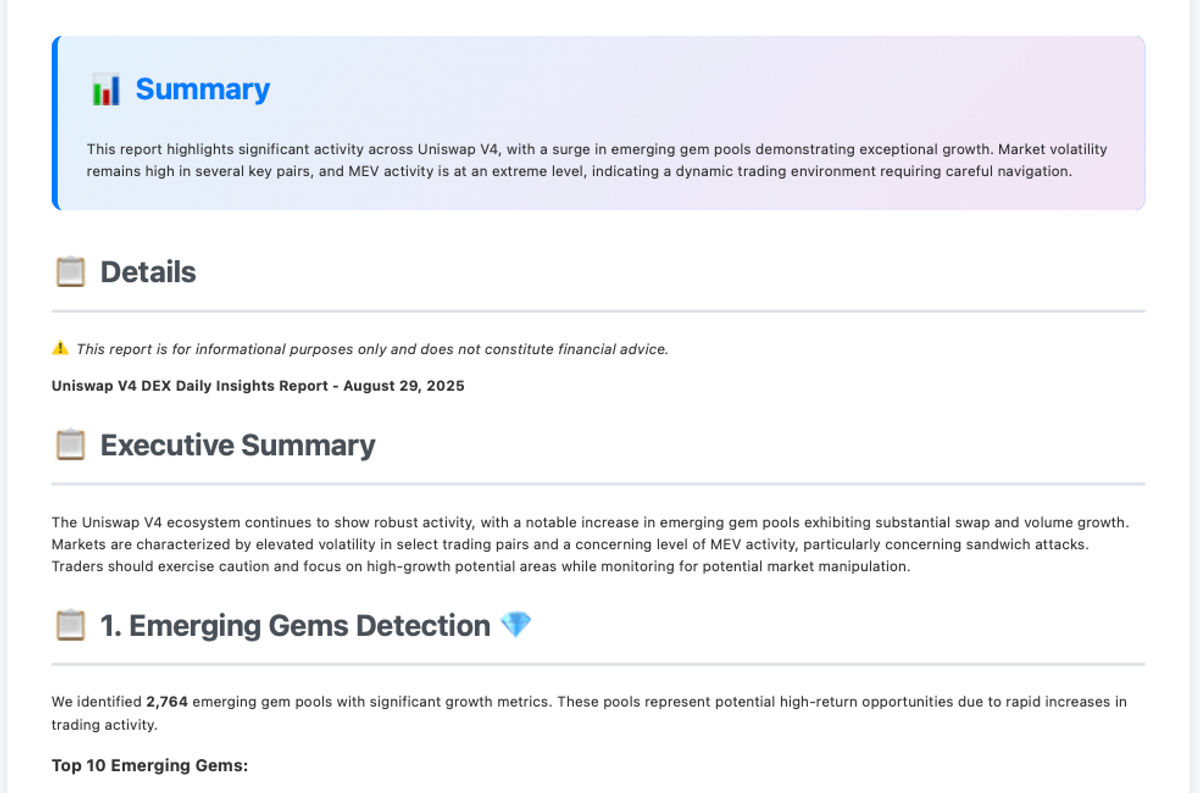Click the blue left border of Summary box
This screenshot has height=793, width=1200.
pyautogui.click(x=55, y=123)
